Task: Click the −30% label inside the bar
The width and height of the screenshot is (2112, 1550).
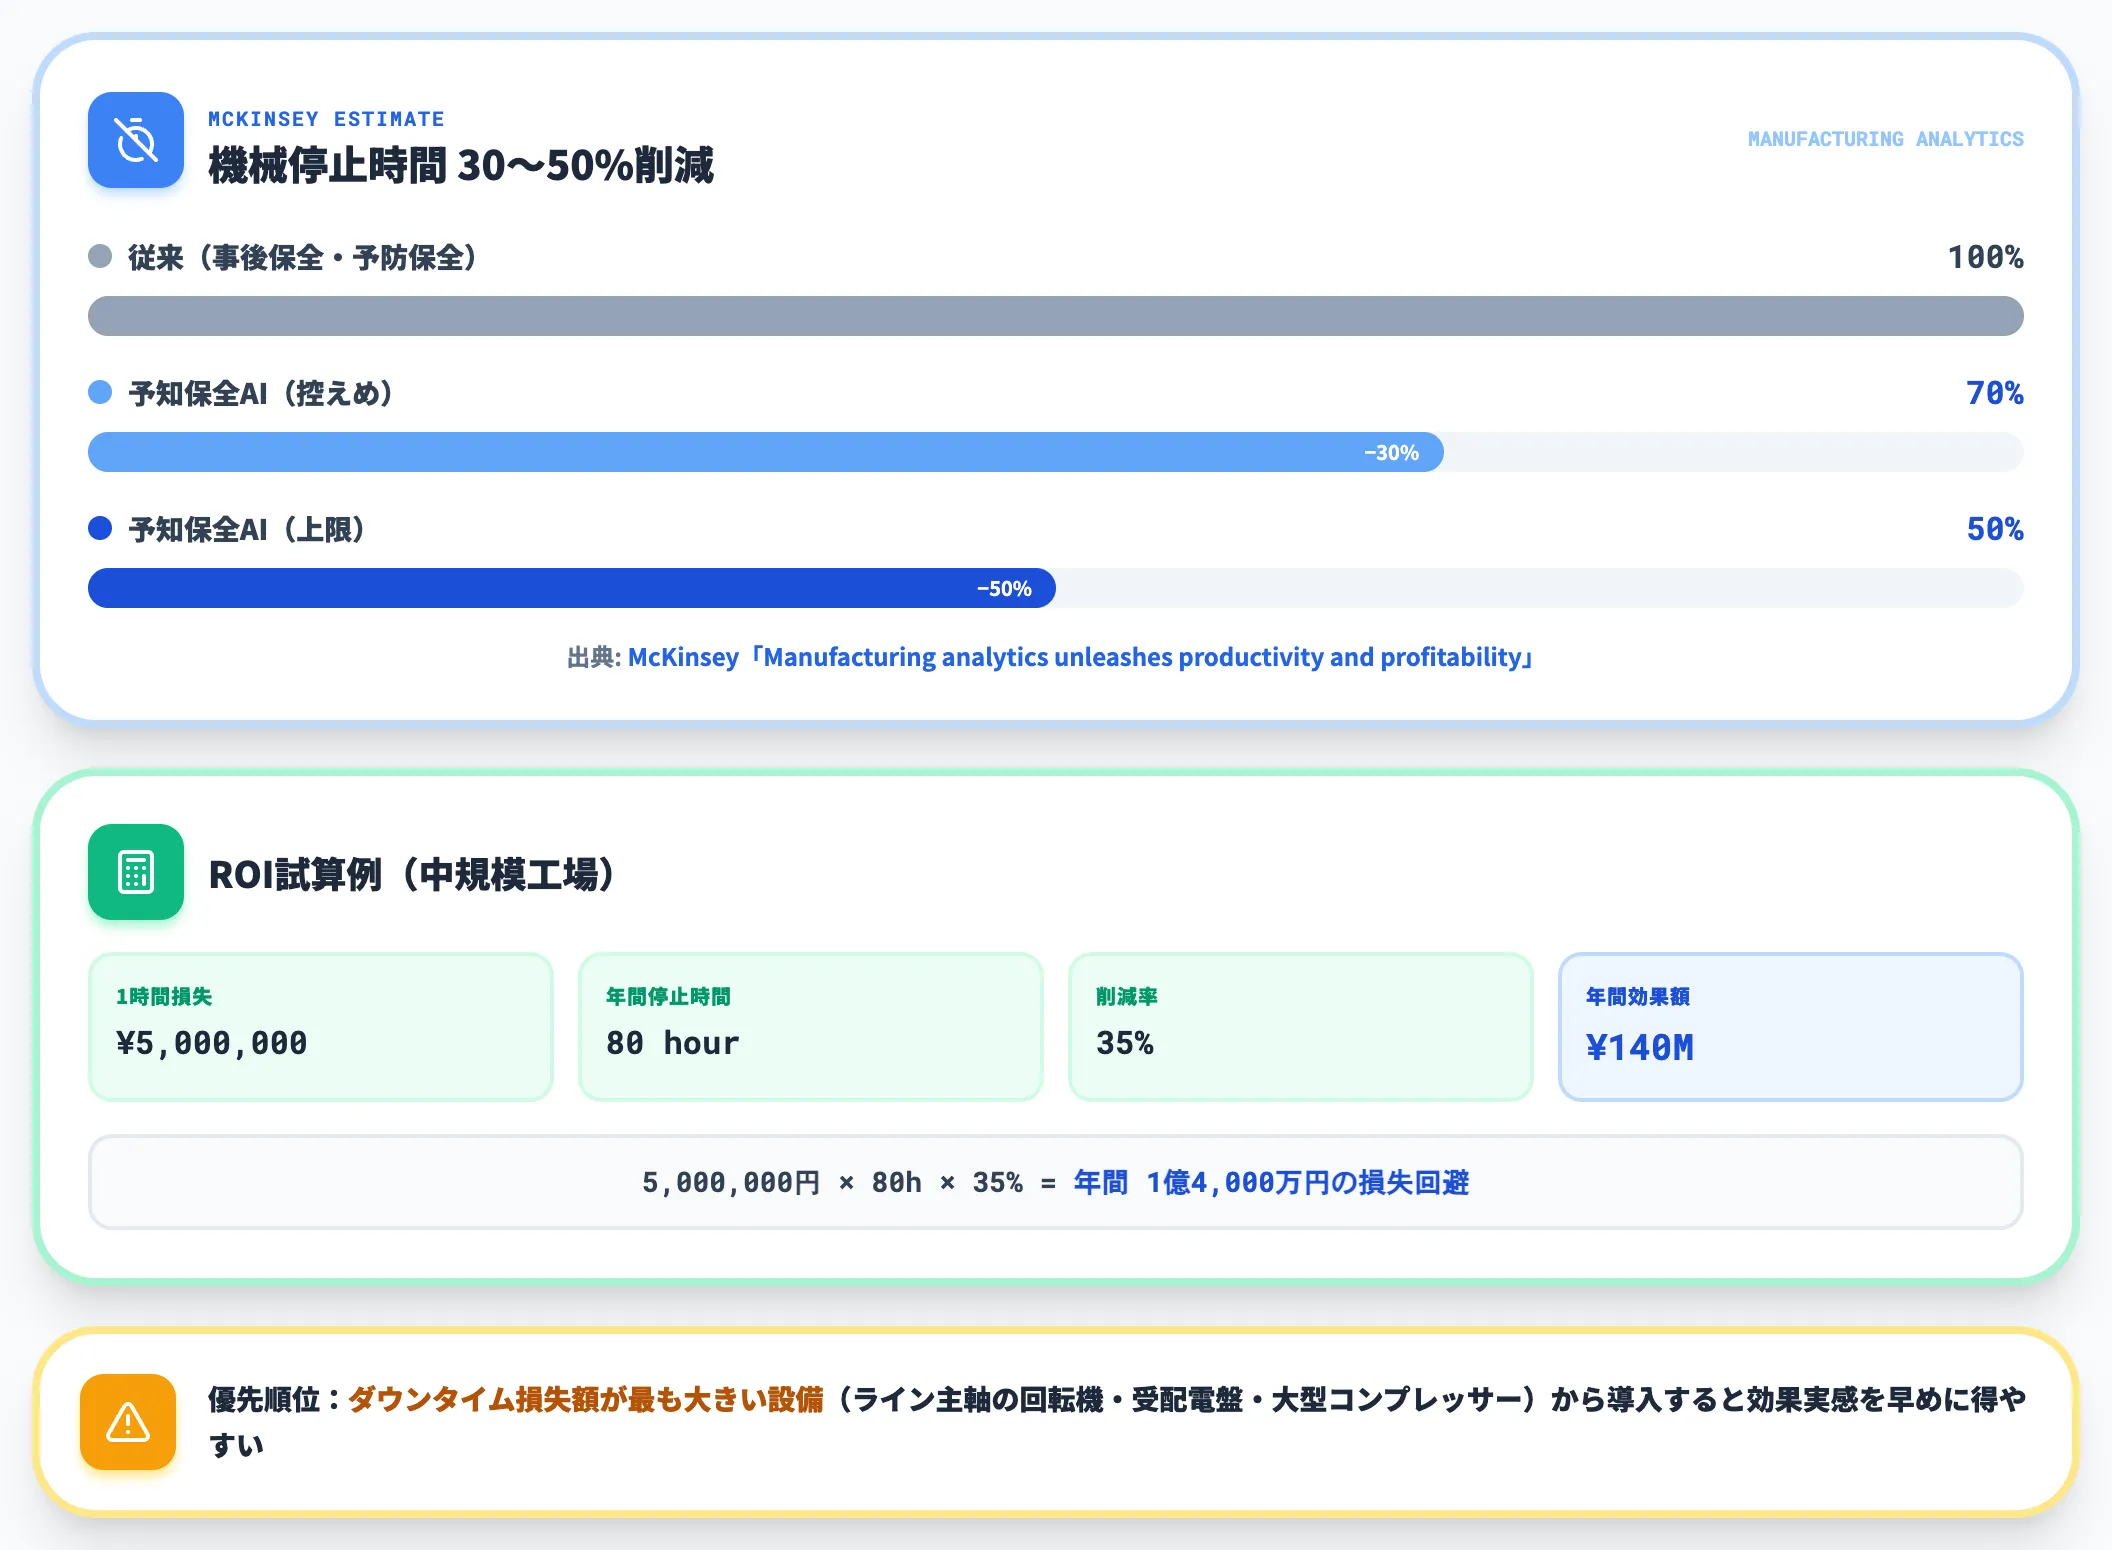Action: coord(1391,453)
